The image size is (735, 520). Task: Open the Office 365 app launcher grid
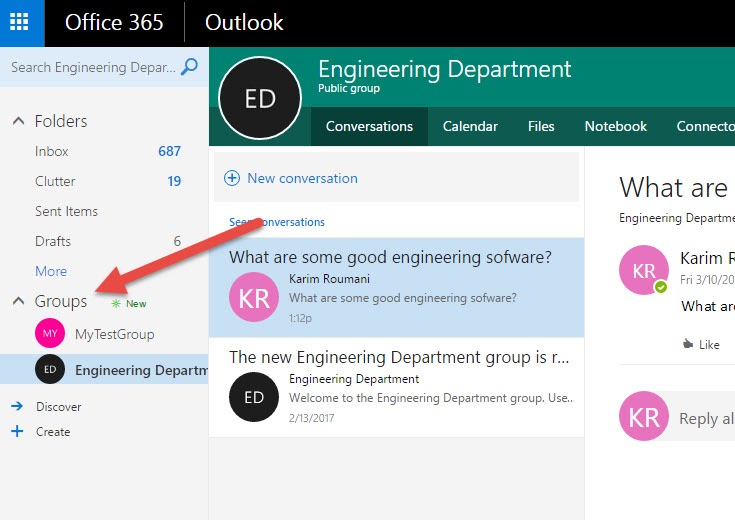tap(20, 22)
